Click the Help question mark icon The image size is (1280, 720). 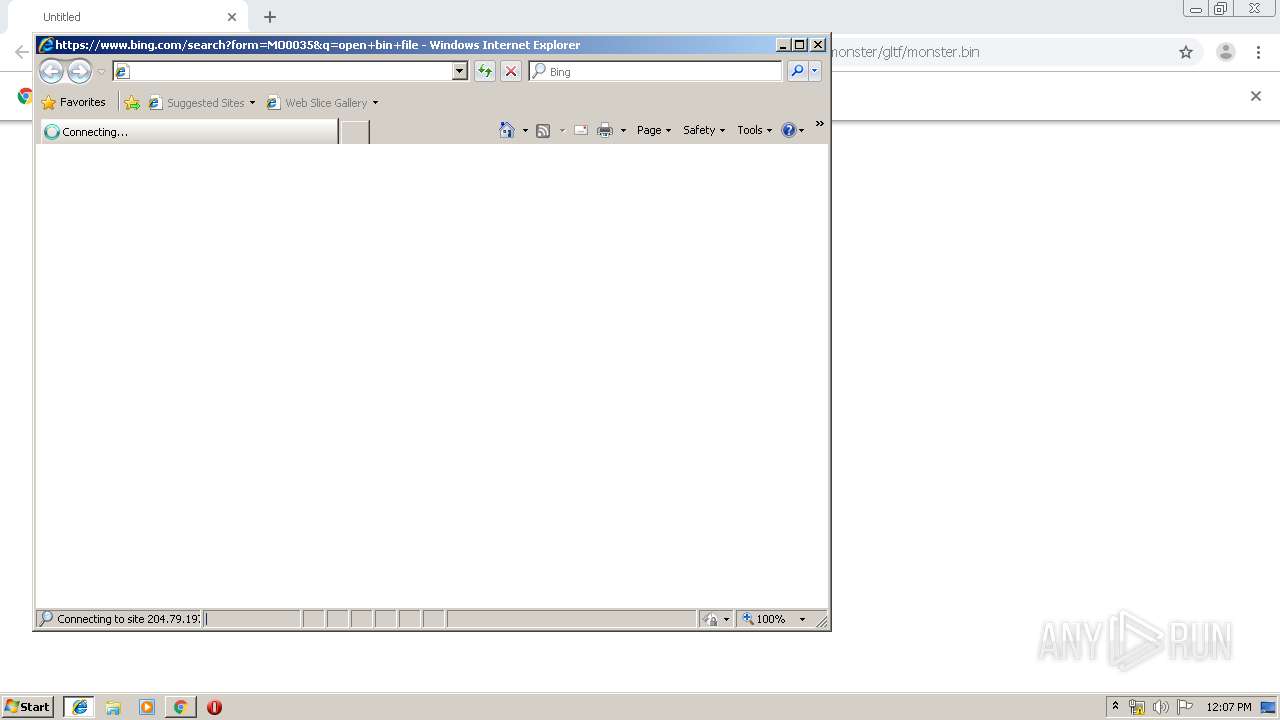(789, 130)
